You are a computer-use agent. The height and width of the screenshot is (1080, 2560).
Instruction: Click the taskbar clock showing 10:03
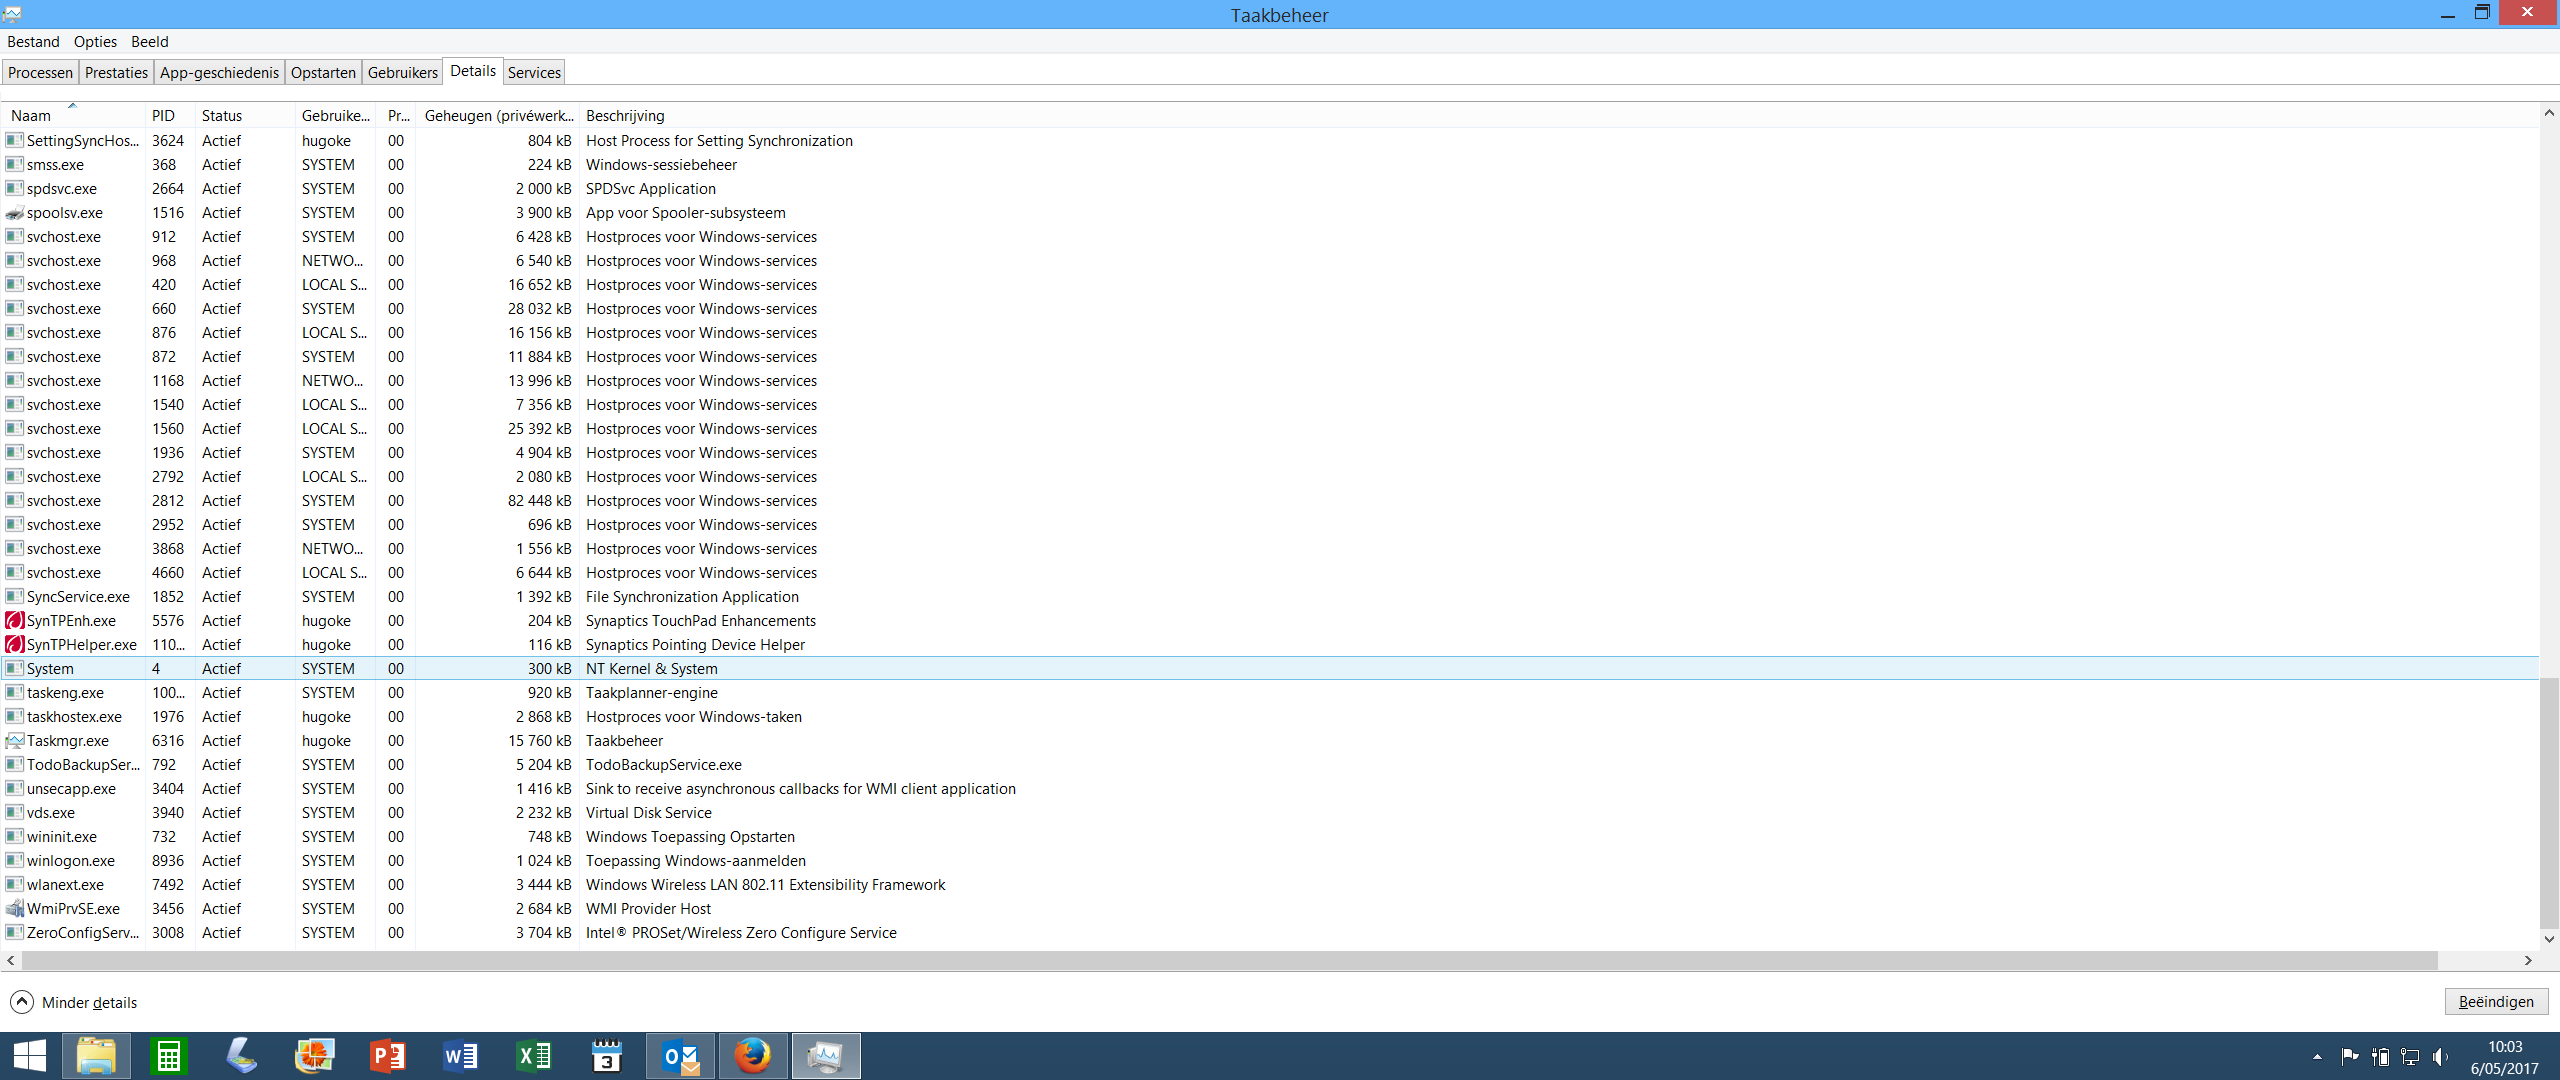tap(2505, 1047)
